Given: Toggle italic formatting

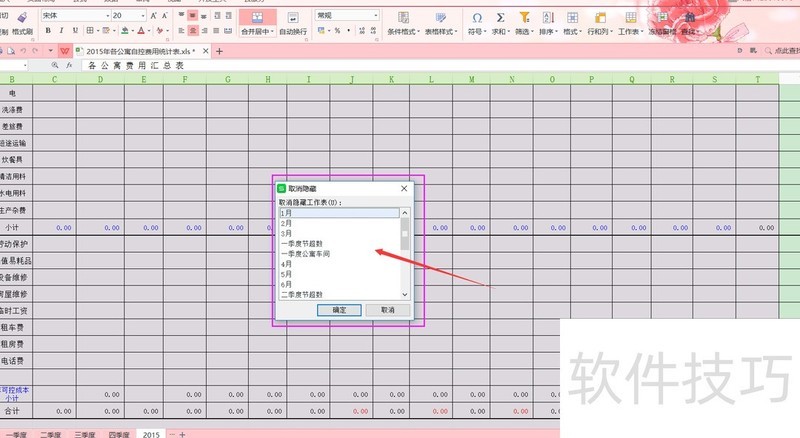Looking at the screenshot, I should tap(61, 31).
